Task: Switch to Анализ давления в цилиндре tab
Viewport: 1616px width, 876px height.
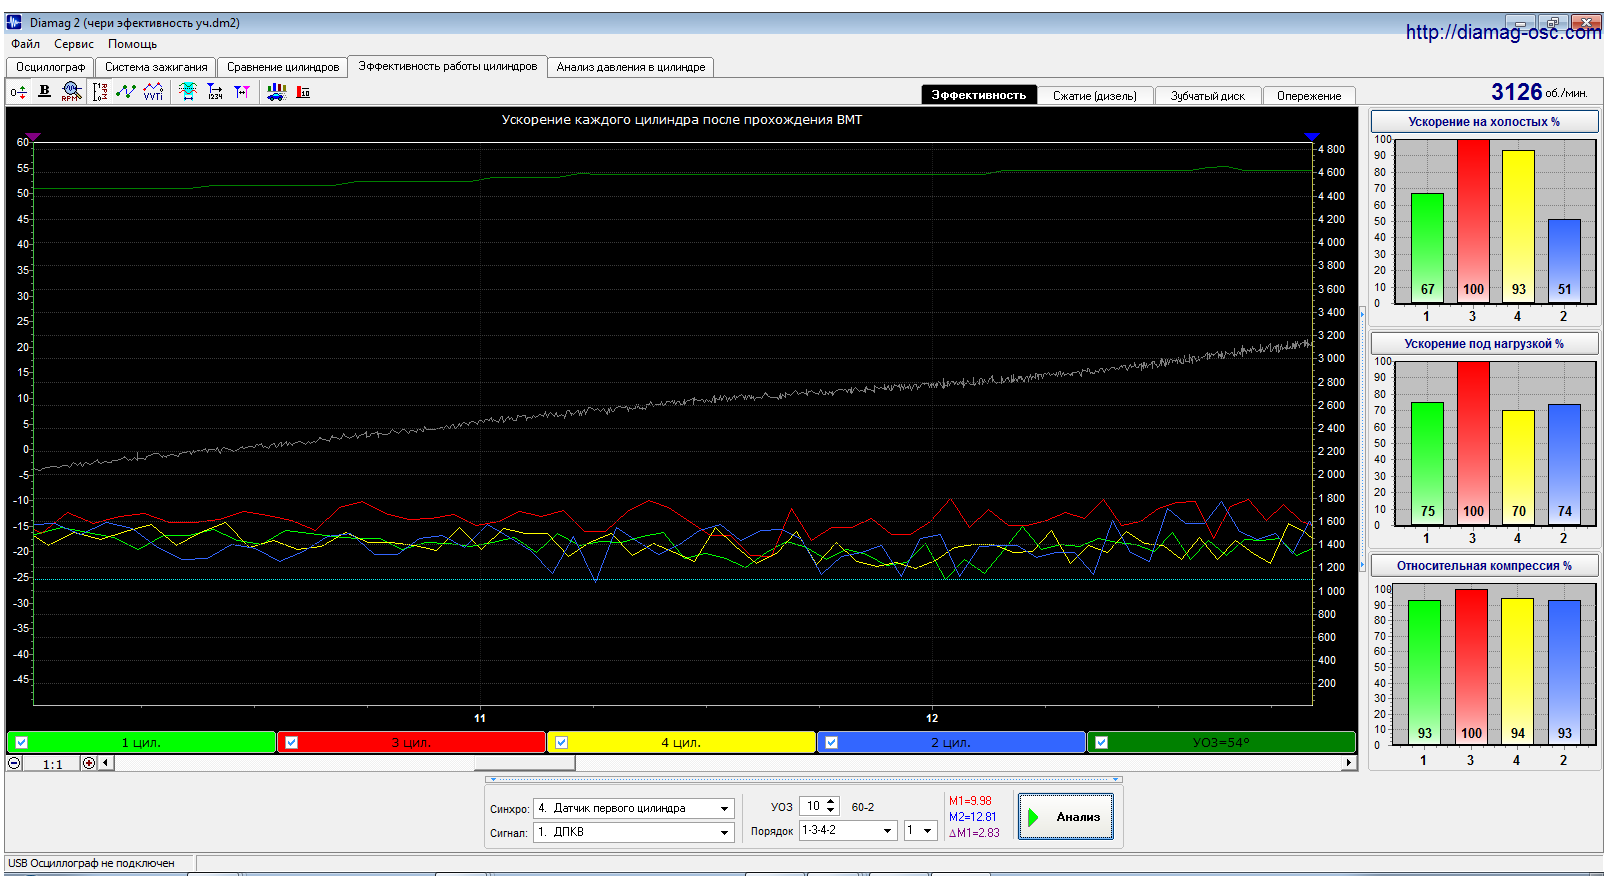Action: pos(631,67)
